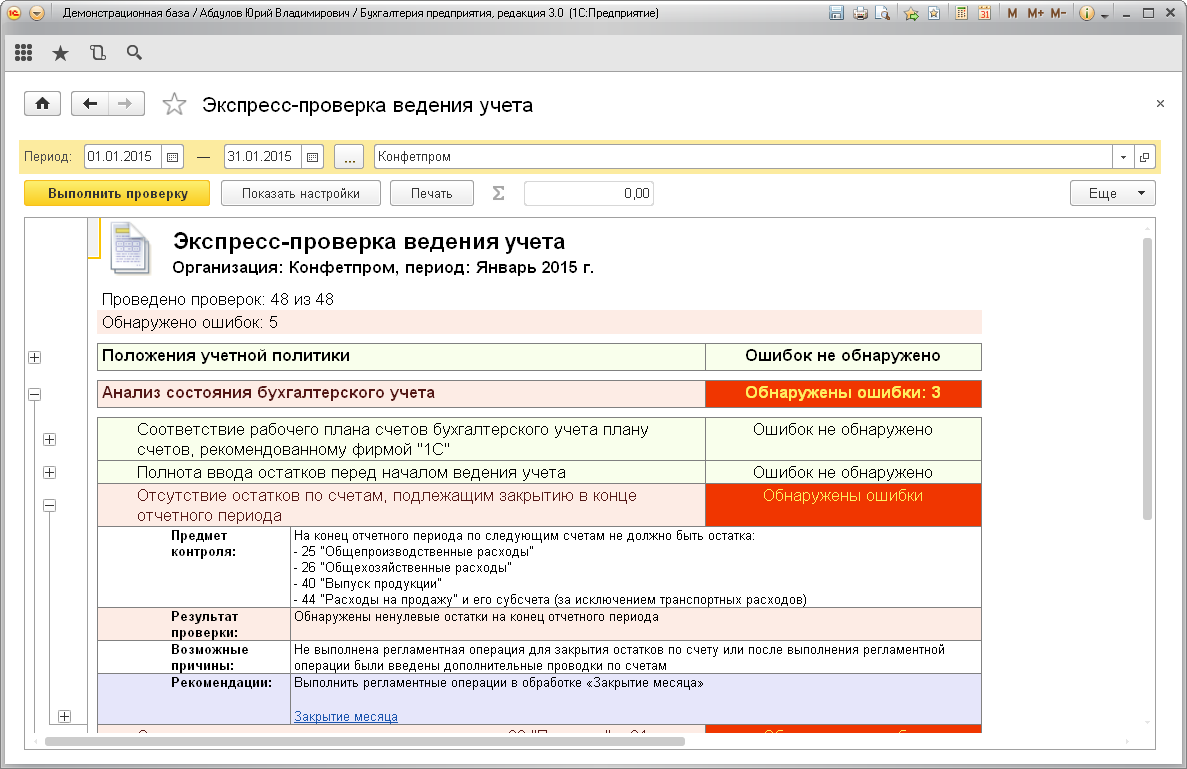This screenshot has height=769, width=1187.
Task: Open the calculator icon in the title bar
Action: click(962, 14)
